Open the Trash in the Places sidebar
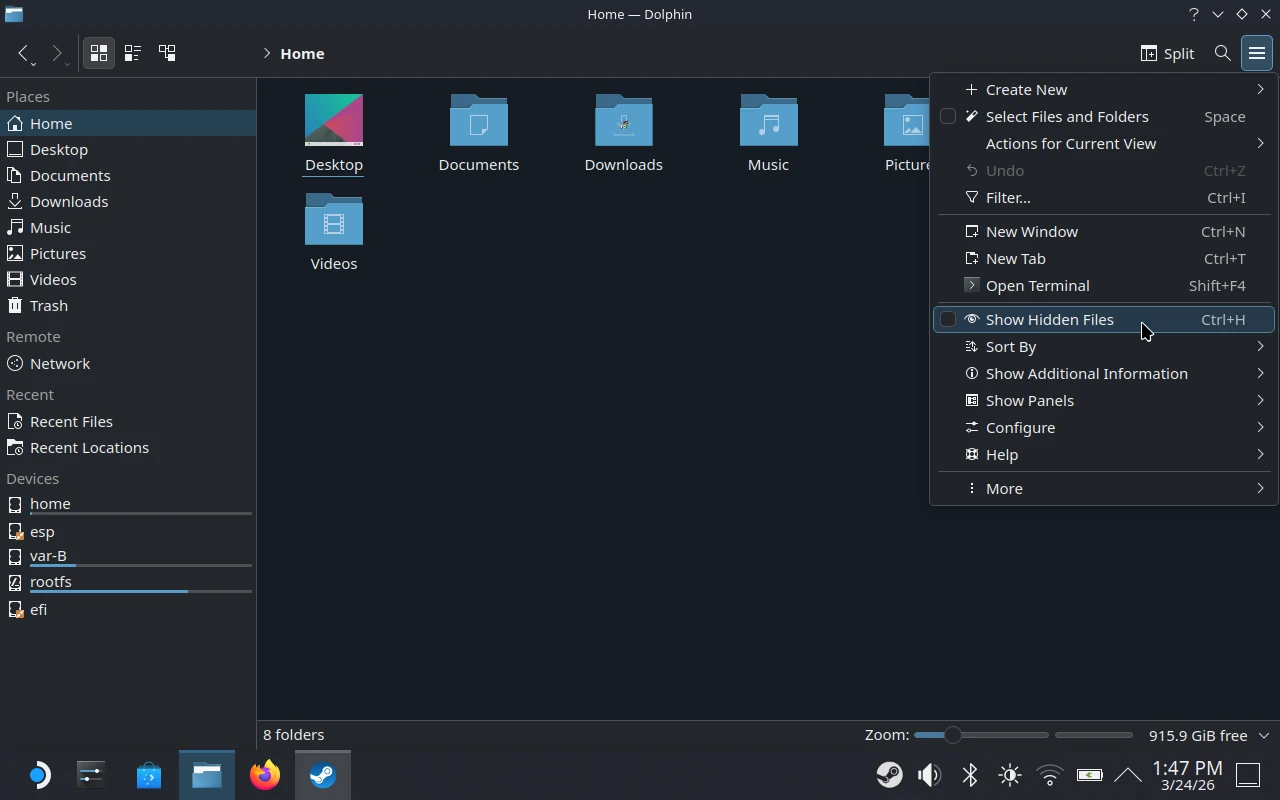Screen dimensions: 1280x800 (49, 305)
